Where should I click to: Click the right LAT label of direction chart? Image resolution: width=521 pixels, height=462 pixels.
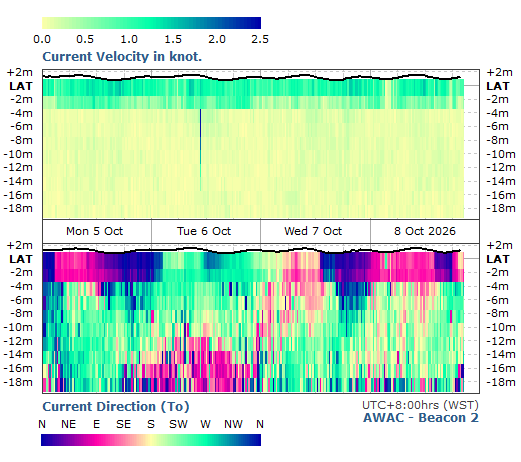(498, 259)
